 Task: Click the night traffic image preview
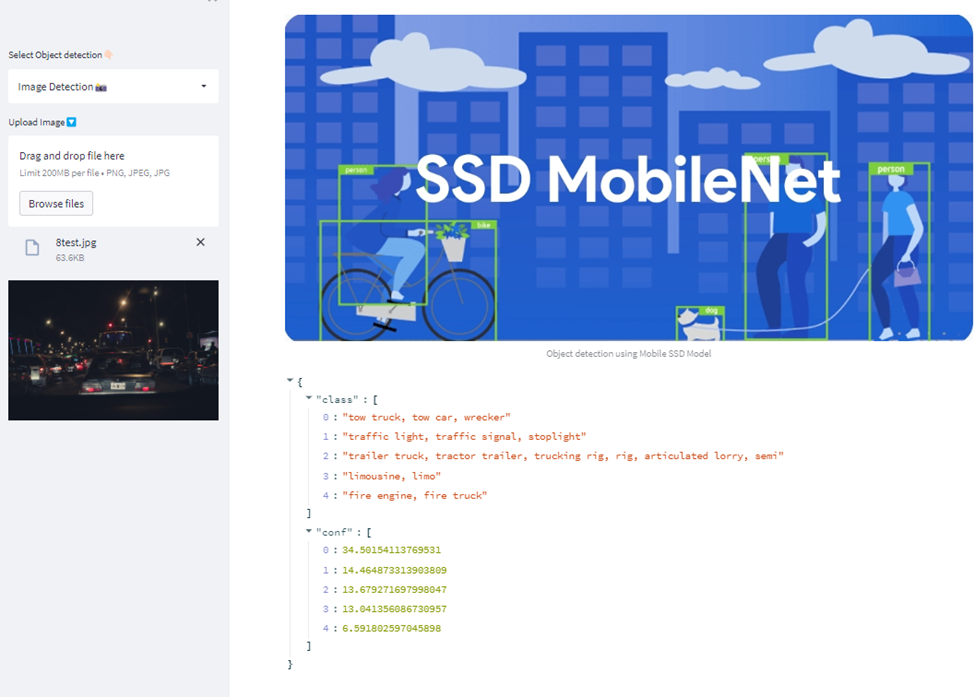click(113, 350)
